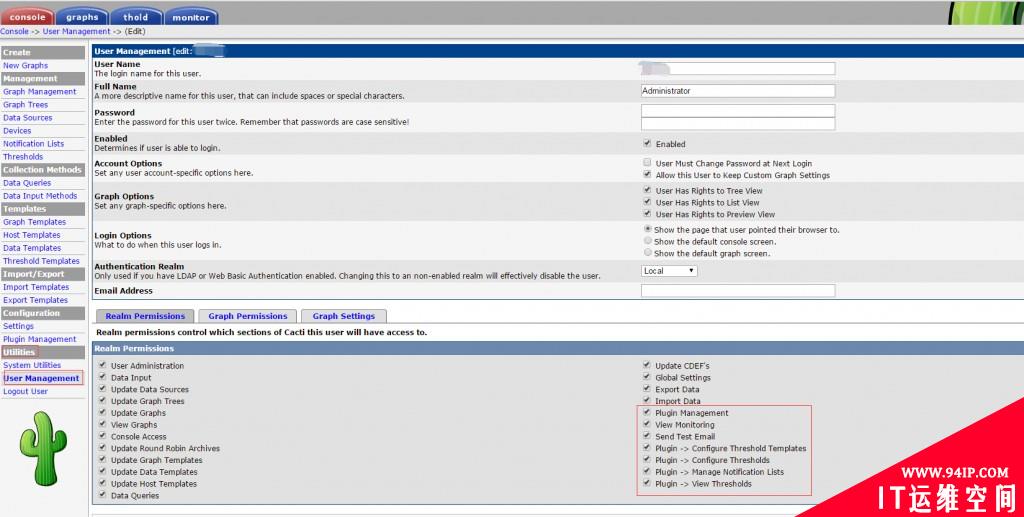
Task: Toggle the Update Graph Templates checkbox
Action: click(x=103, y=459)
